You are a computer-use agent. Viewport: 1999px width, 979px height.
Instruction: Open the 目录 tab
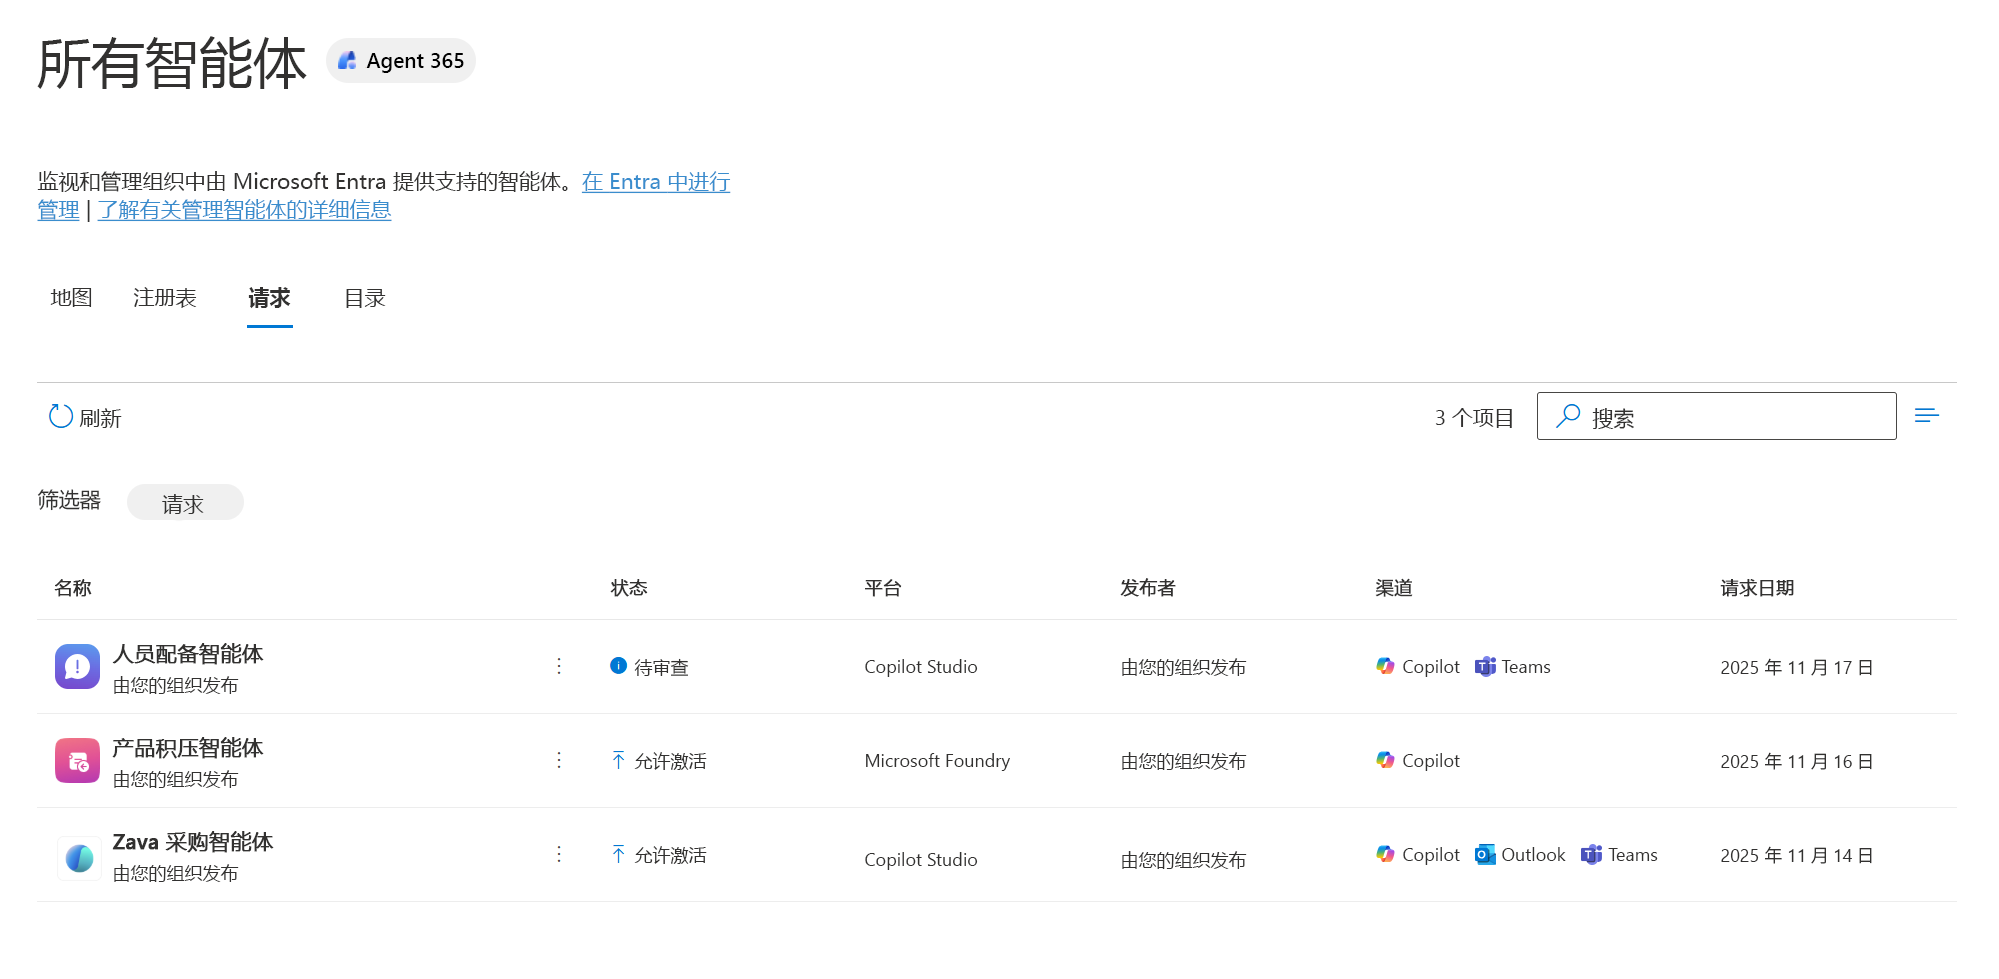coord(365,298)
